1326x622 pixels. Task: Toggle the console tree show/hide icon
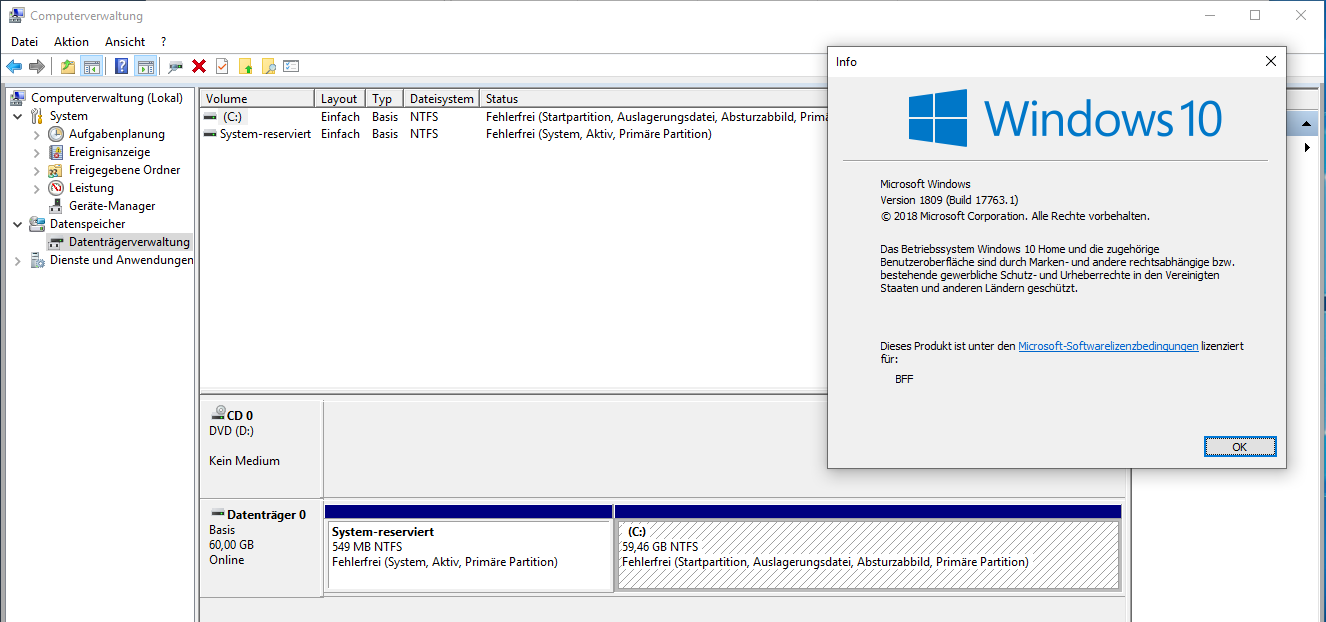[x=92, y=66]
